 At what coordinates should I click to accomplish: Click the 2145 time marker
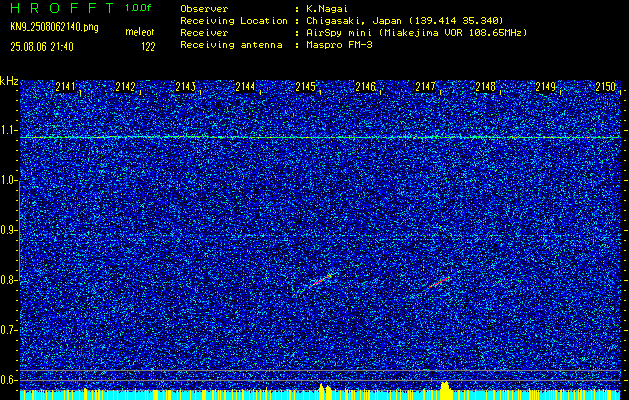coord(305,87)
